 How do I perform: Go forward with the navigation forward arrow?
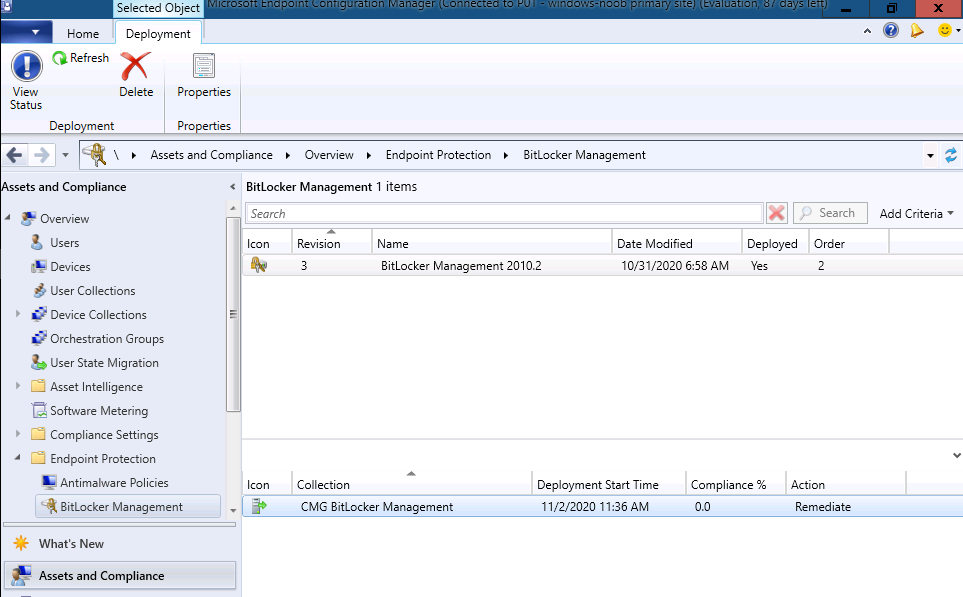coord(41,155)
